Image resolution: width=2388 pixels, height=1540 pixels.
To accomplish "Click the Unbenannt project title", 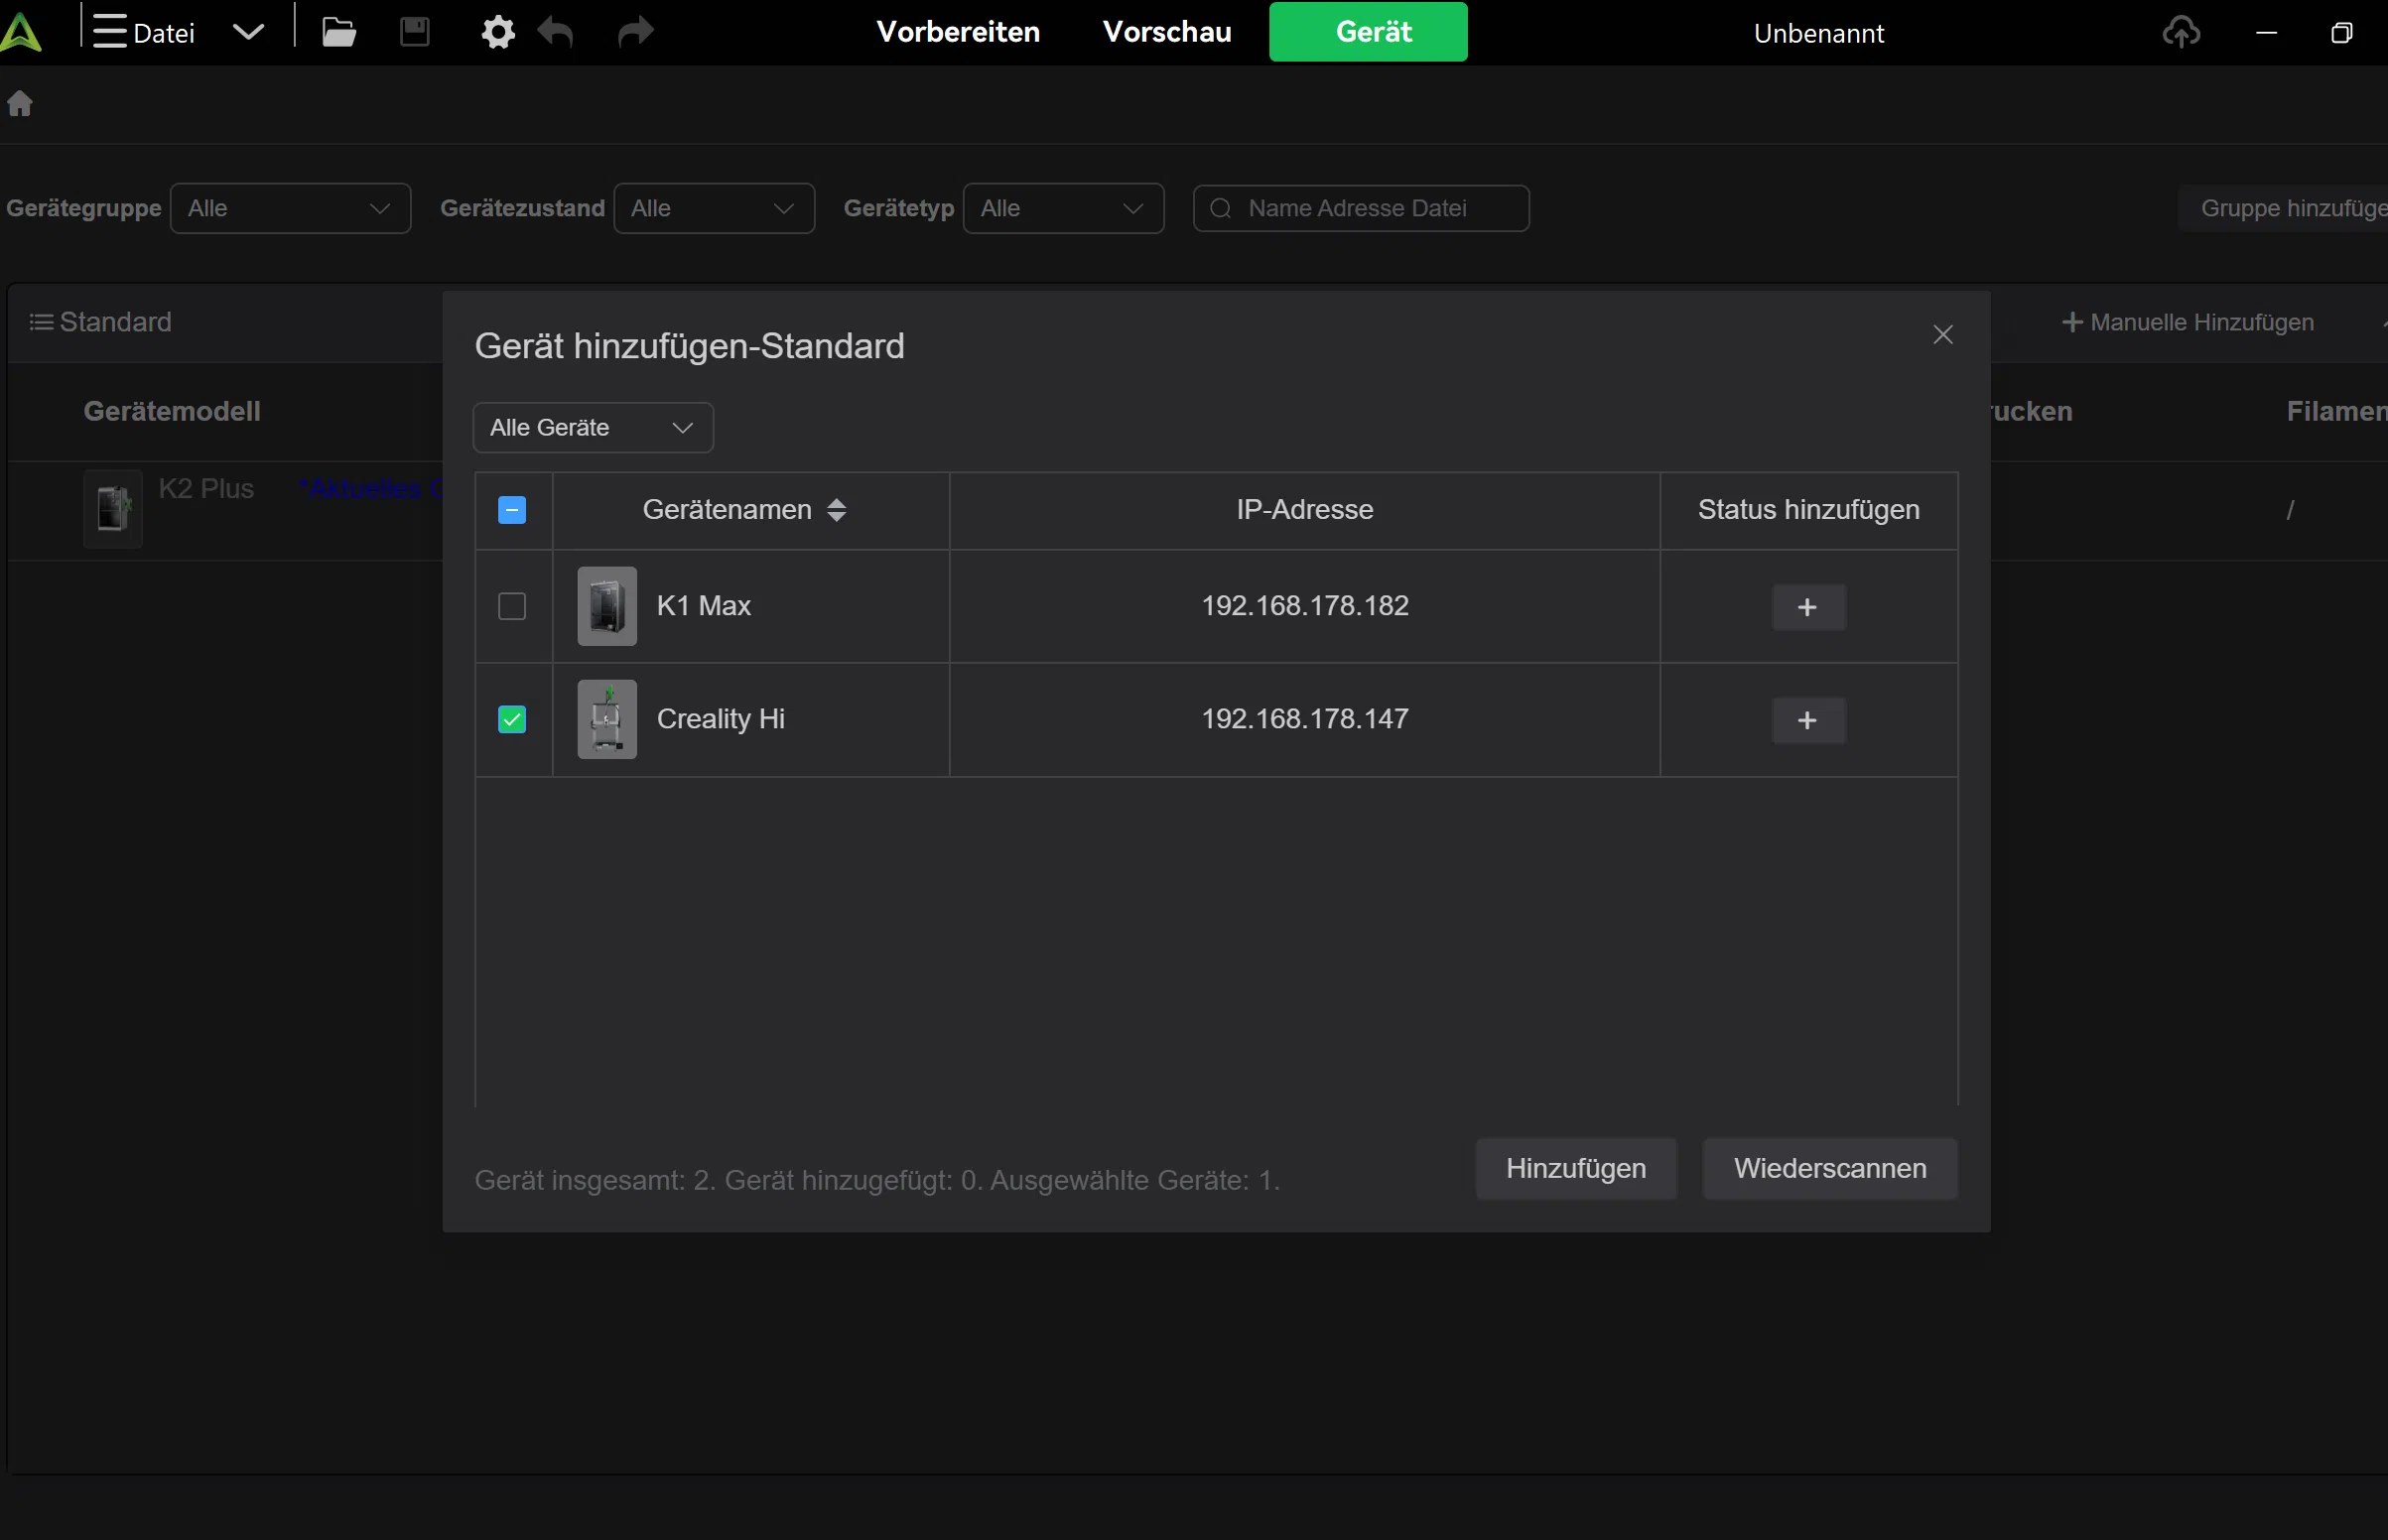I will (1818, 33).
